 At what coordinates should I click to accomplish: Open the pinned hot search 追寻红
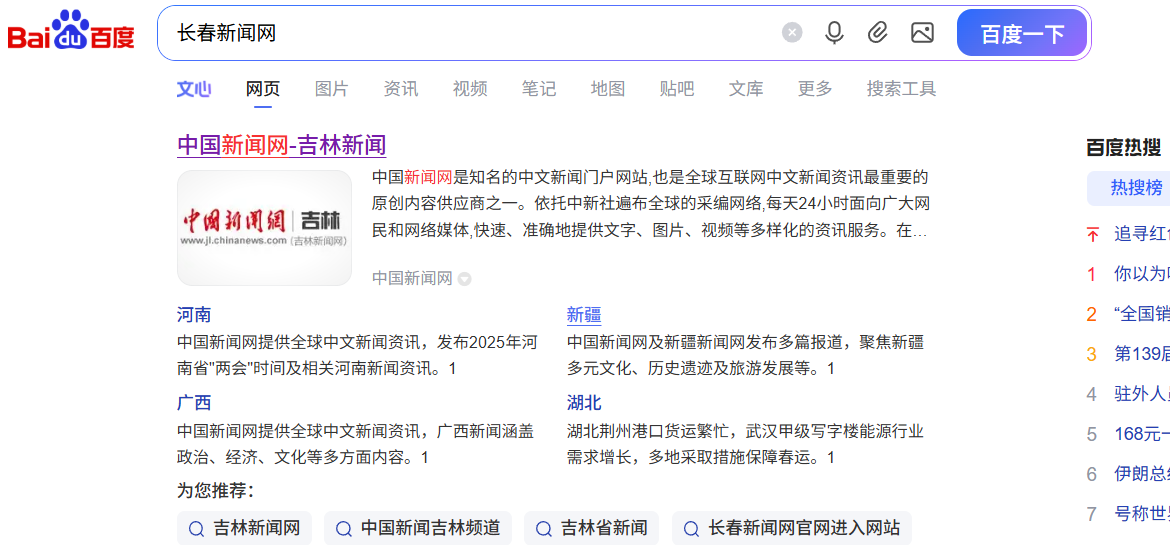(1142, 234)
